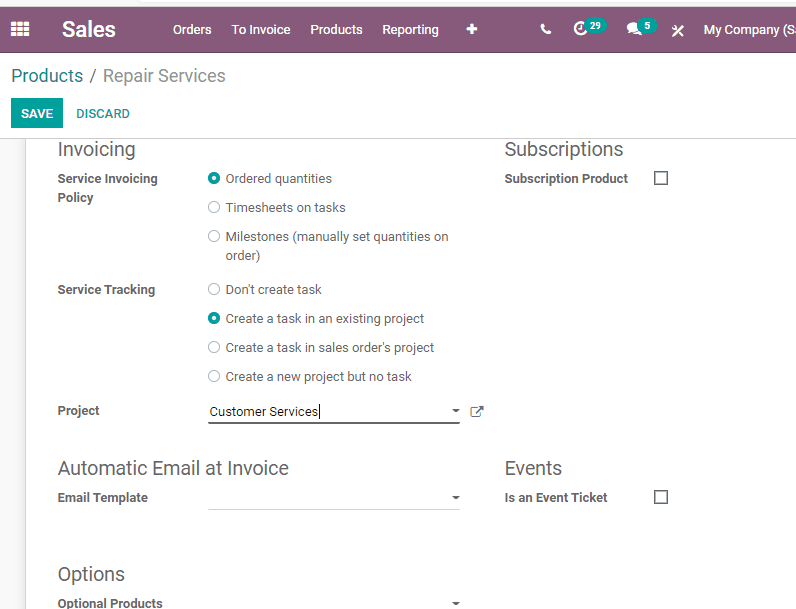Click the Events section heading

(533, 468)
